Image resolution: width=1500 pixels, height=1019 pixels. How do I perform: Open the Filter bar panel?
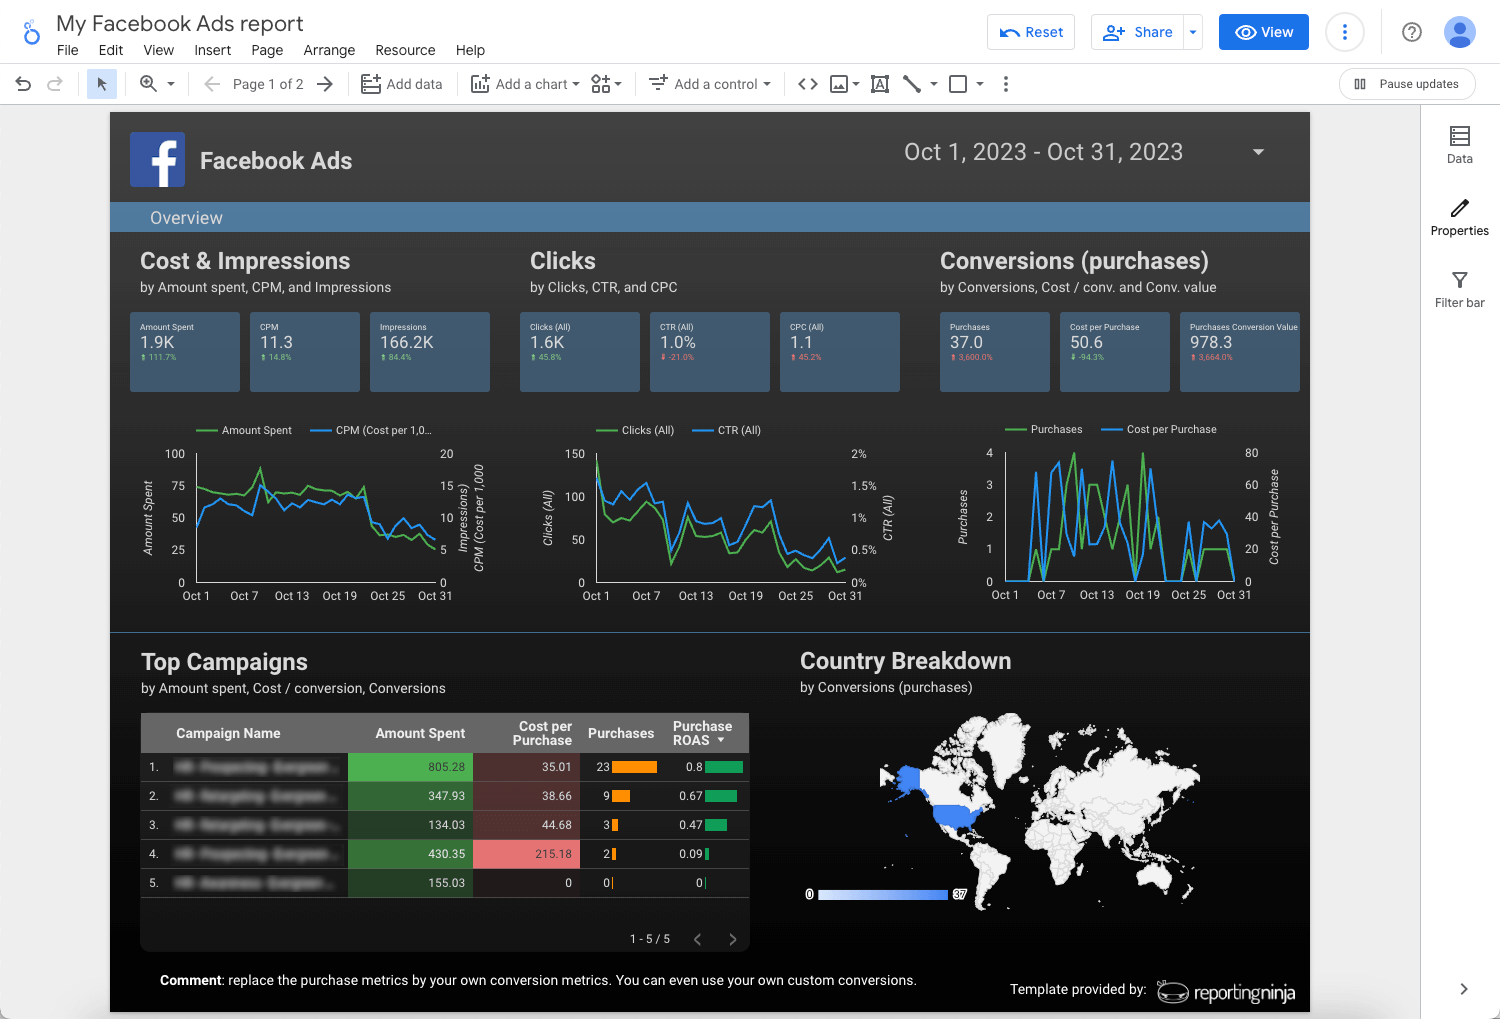tap(1459, 288)
